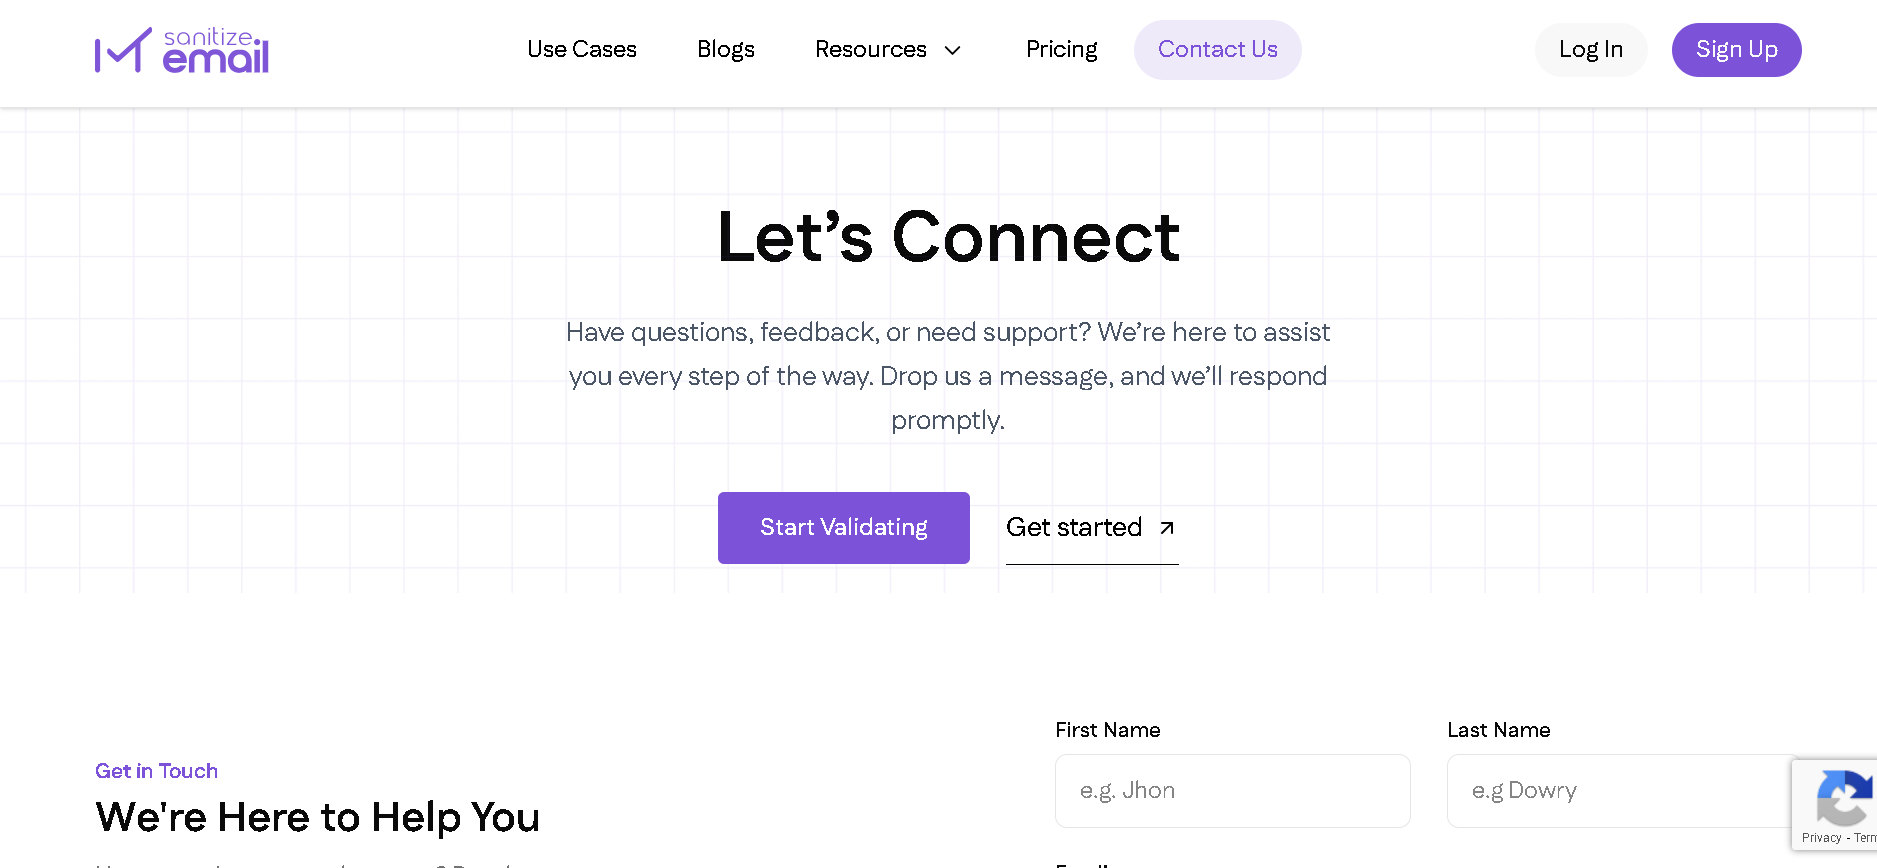
Task: Click the purple M logo mark
Action: click(x=123, y=51)
